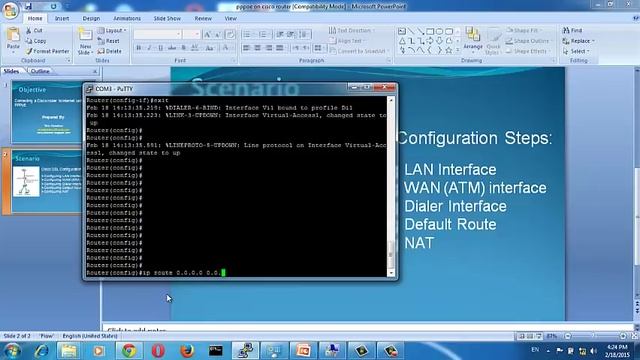Open the Shape Fill dropdown
This screenshot has height=360, width=640.
[524, 30]
